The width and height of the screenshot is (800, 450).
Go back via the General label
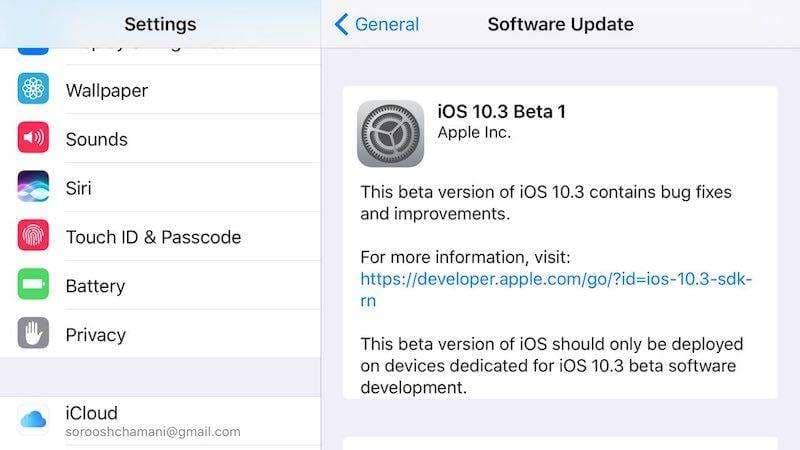(x=388, y=24)
